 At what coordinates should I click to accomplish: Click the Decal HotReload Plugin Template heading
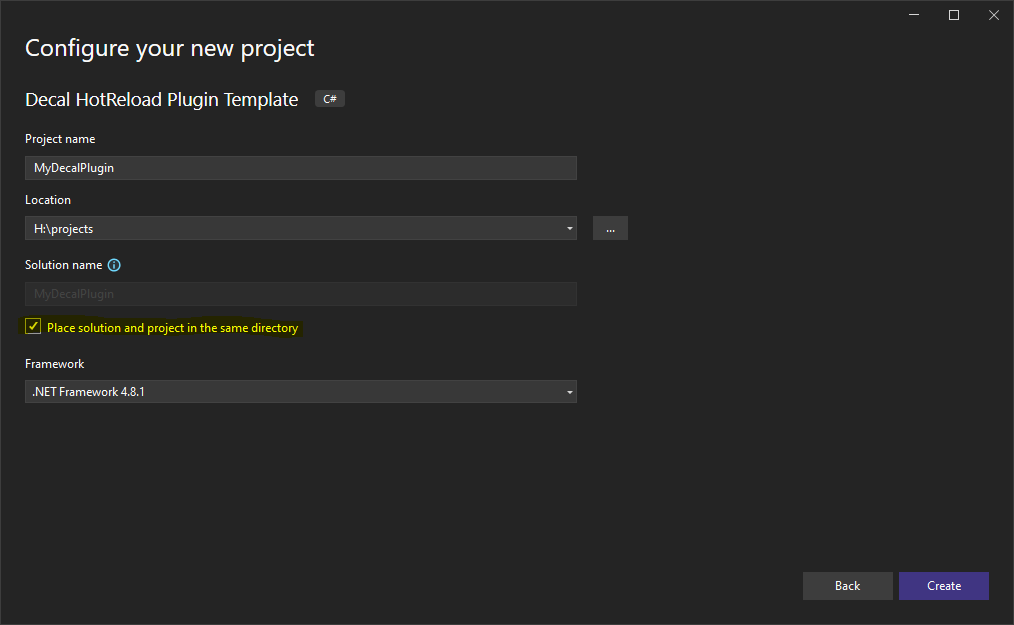tap(162, 100)
